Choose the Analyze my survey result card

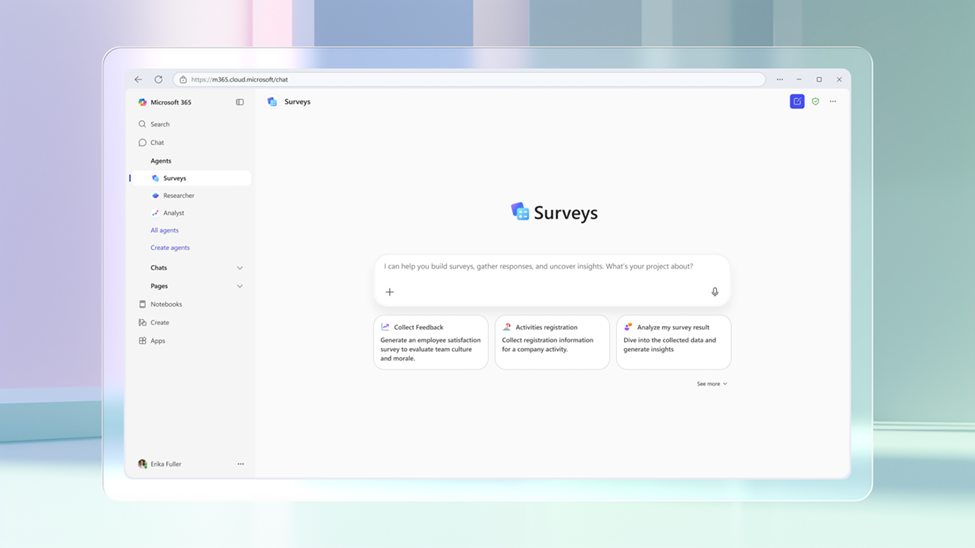(x=673, y=342)
